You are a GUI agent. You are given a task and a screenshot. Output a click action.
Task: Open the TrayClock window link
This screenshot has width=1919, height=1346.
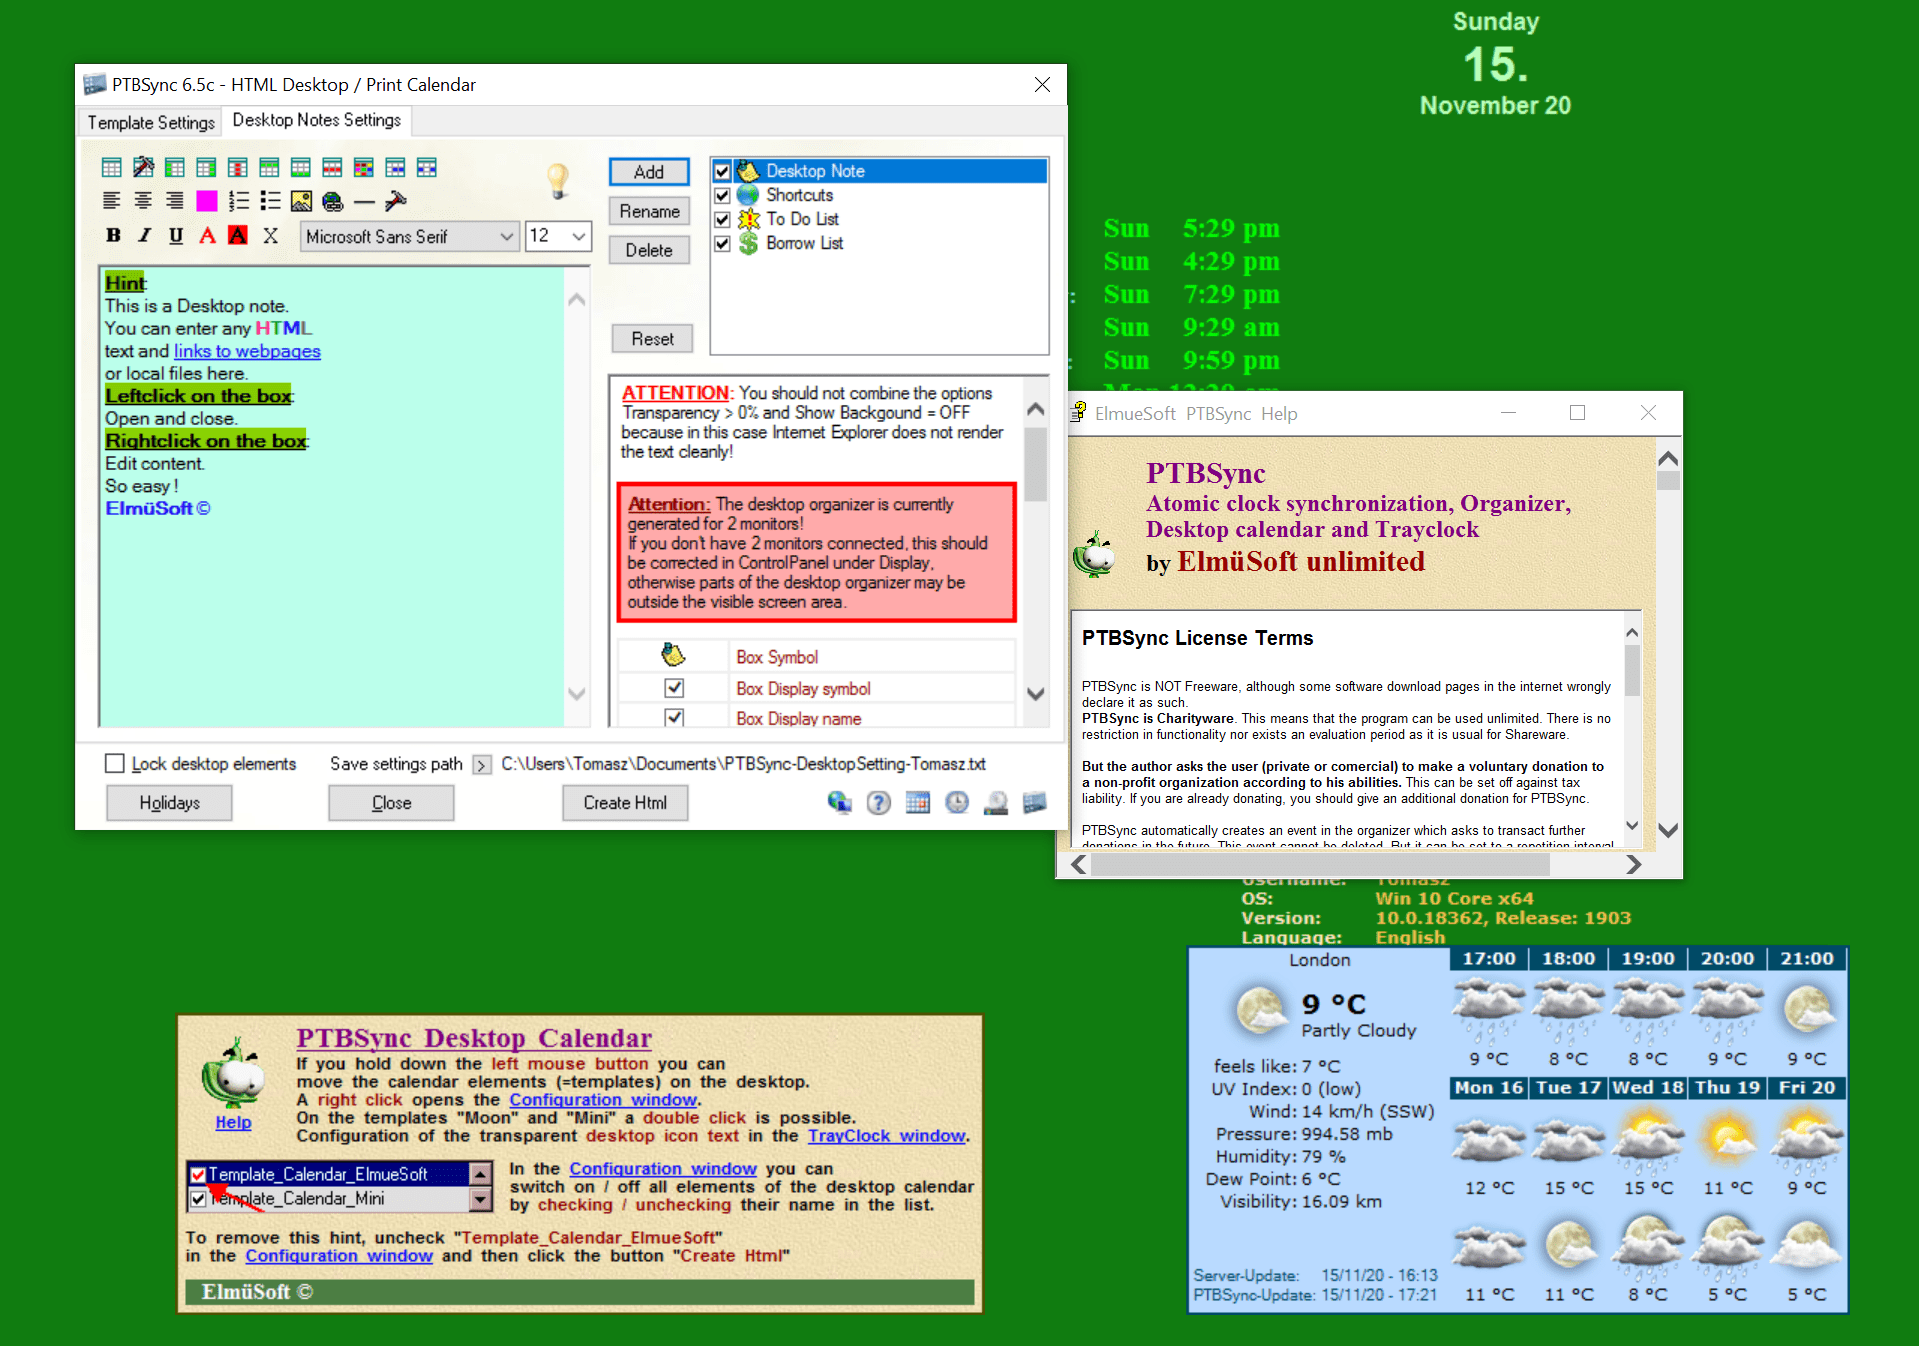(887, 1136)
